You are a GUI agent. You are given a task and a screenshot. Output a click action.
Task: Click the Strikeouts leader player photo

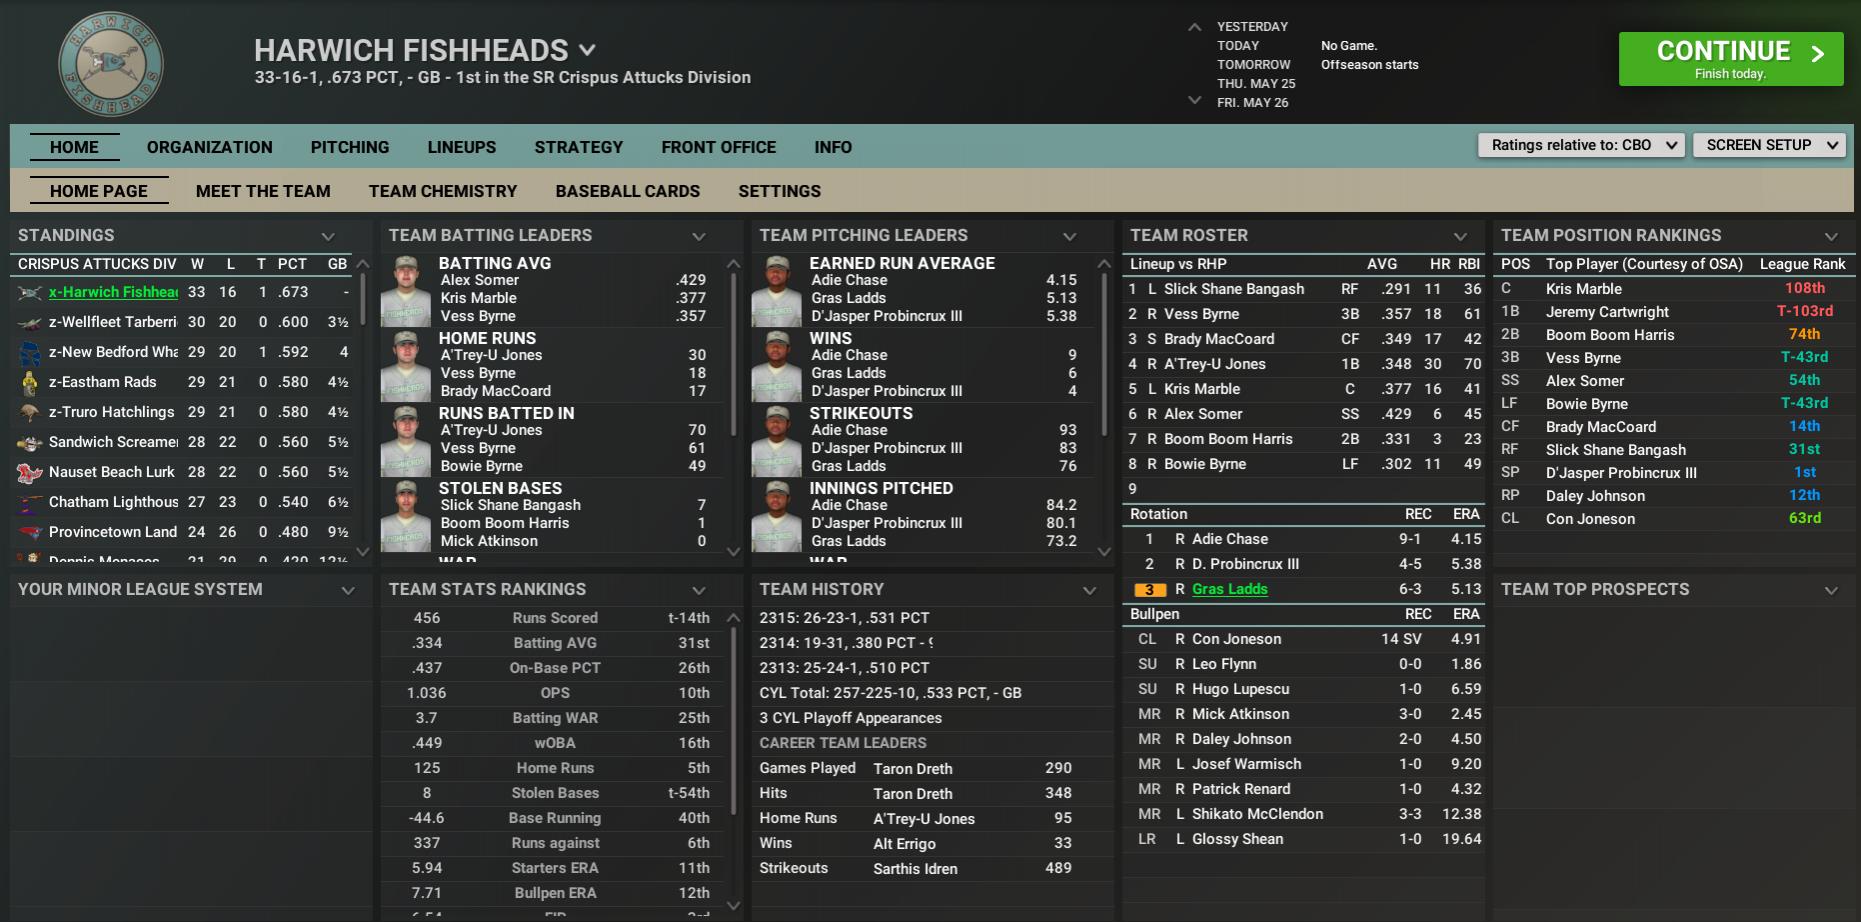point(777,441)
